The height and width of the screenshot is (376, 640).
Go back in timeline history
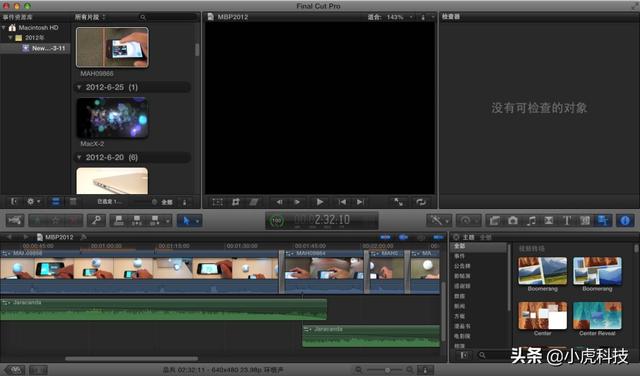tap(9, 237)
